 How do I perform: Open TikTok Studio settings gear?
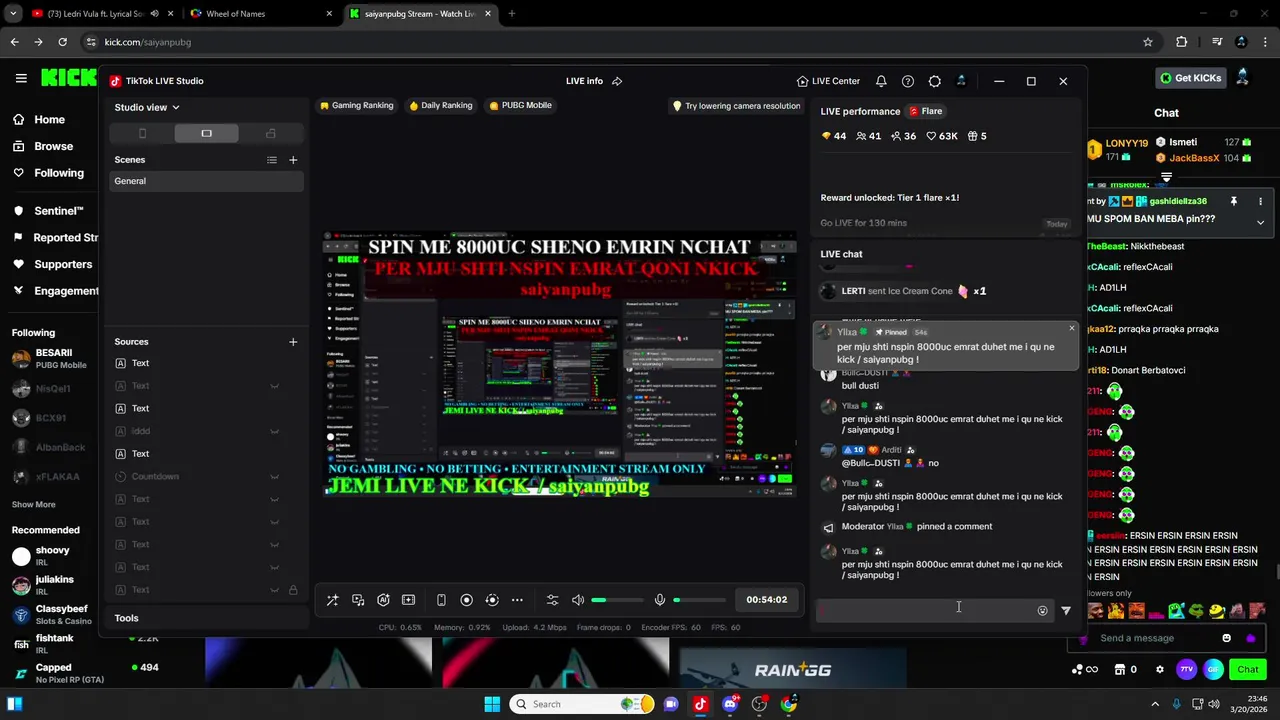tap(935, 81)
